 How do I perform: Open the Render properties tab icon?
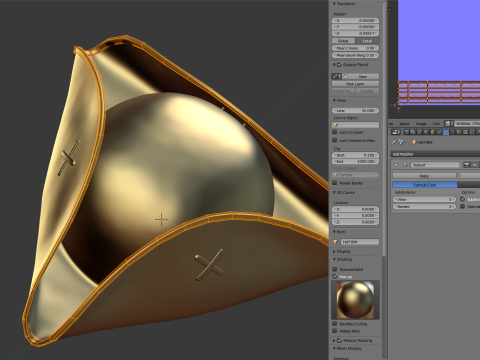pyautogui.click(x=407, y=132)
